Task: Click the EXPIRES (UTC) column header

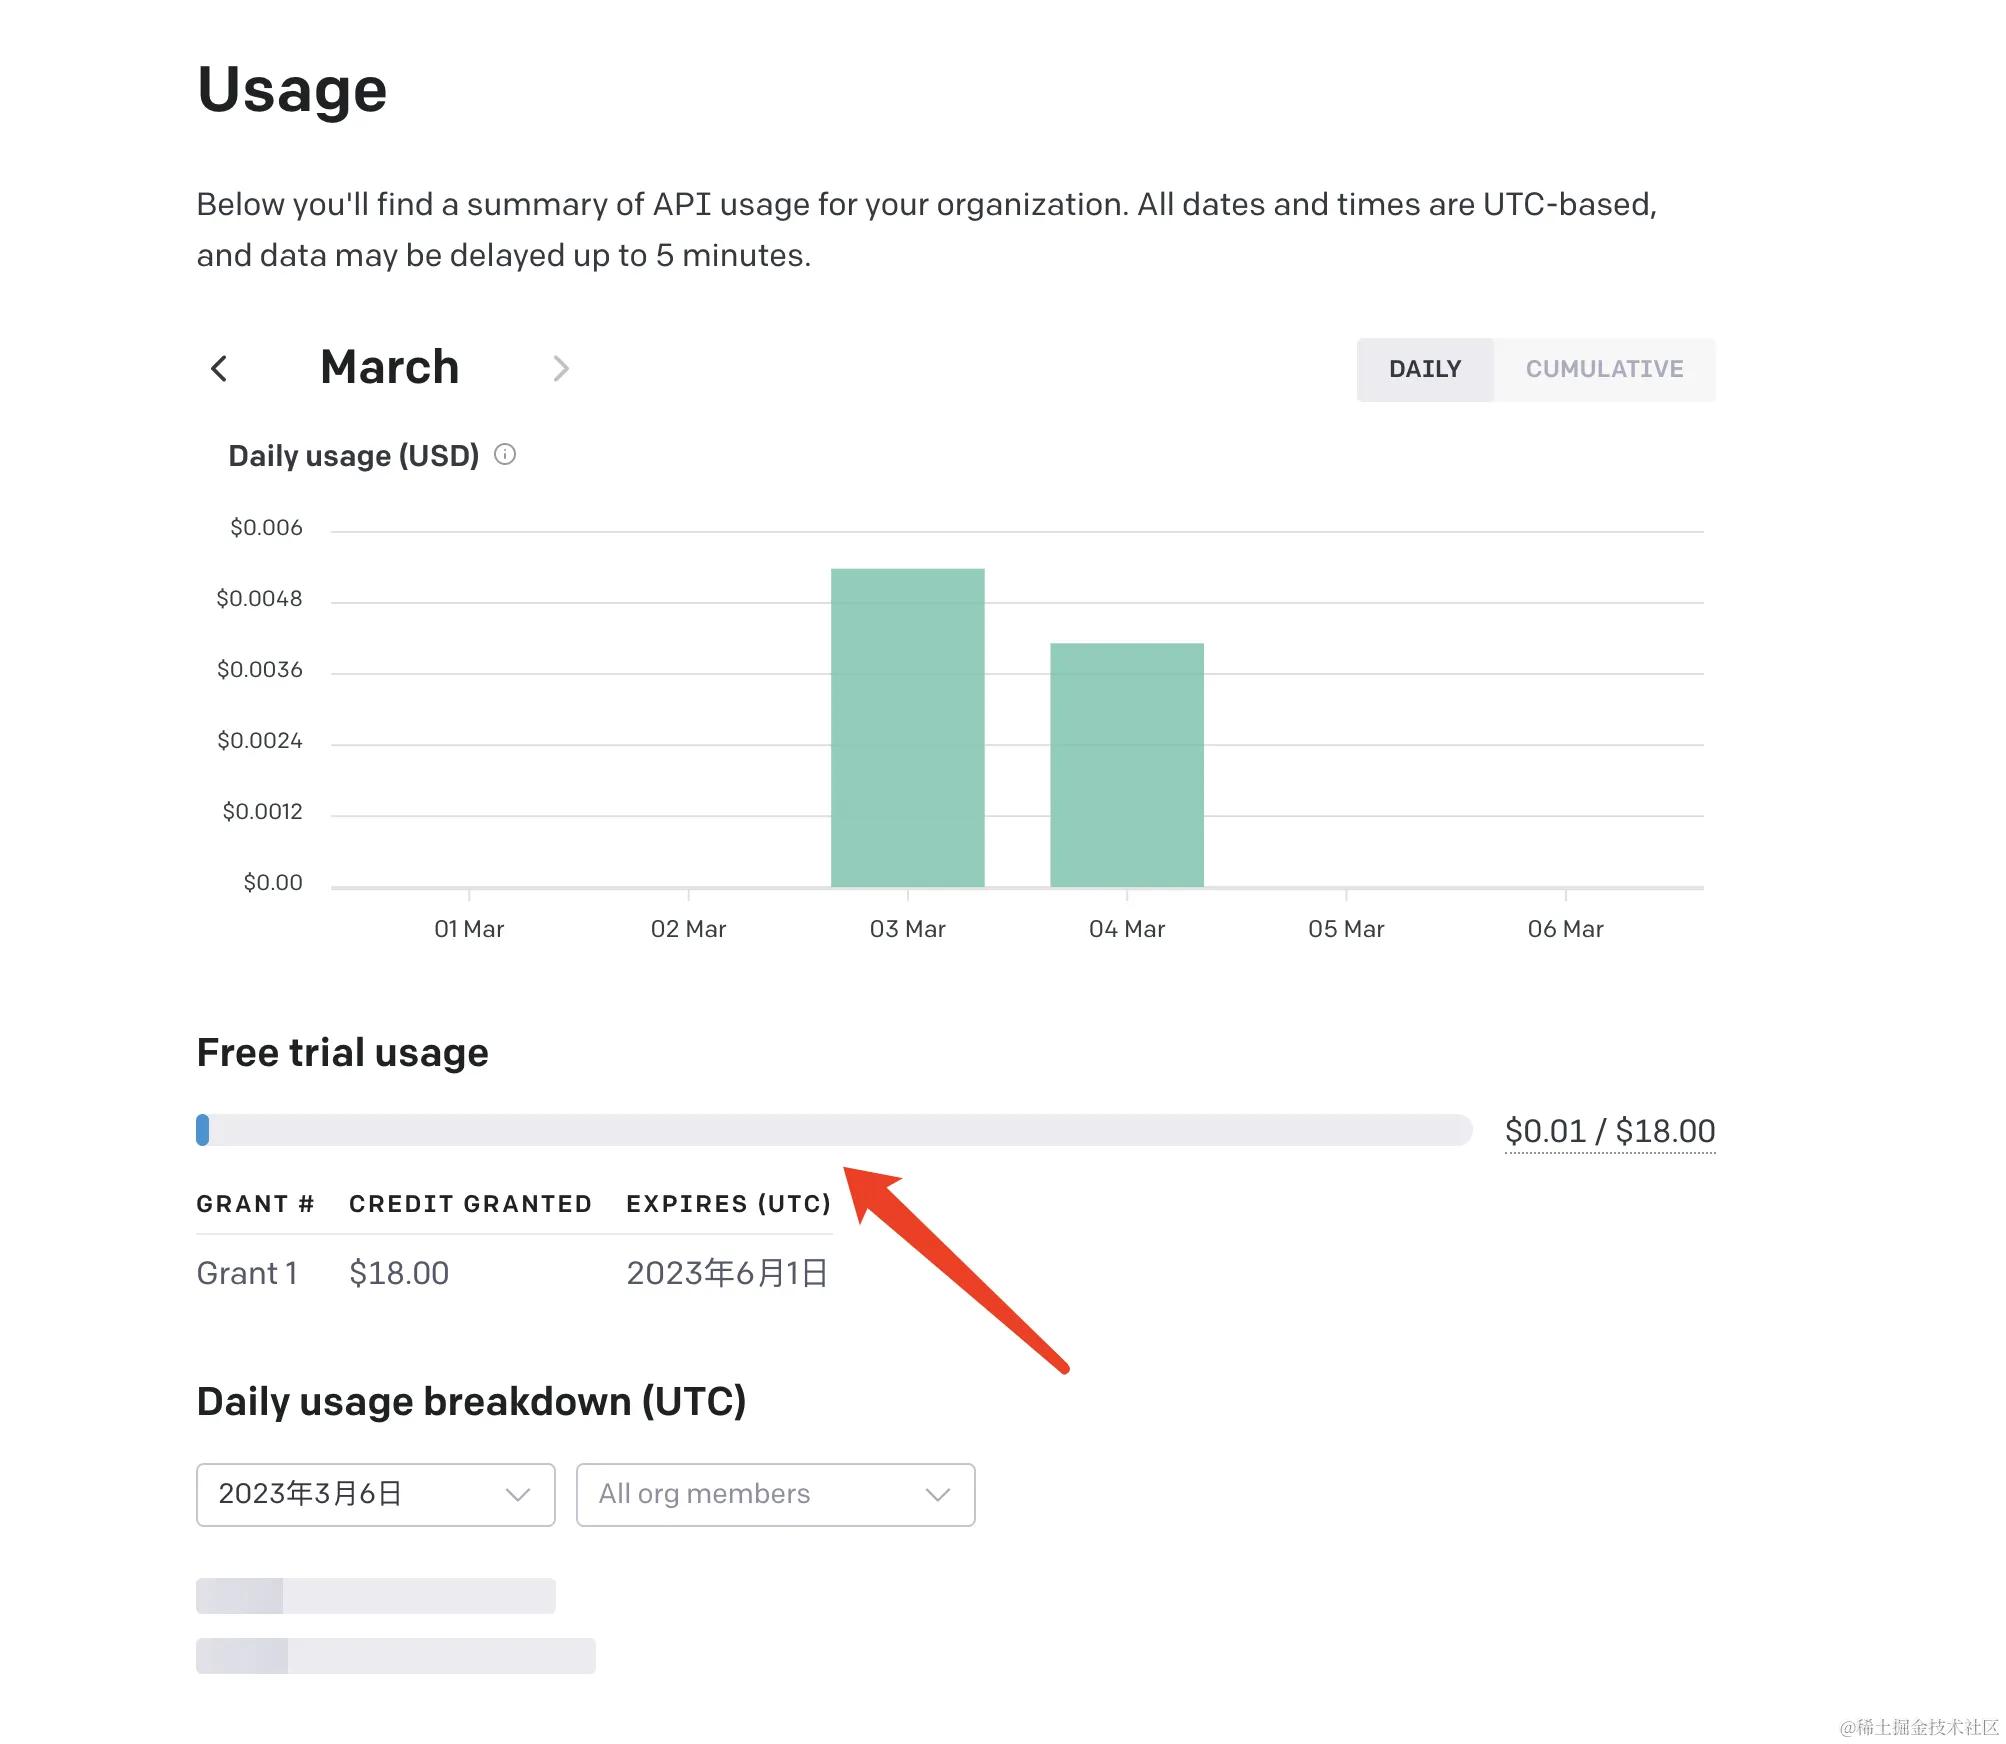Action: click(728, 1203)
